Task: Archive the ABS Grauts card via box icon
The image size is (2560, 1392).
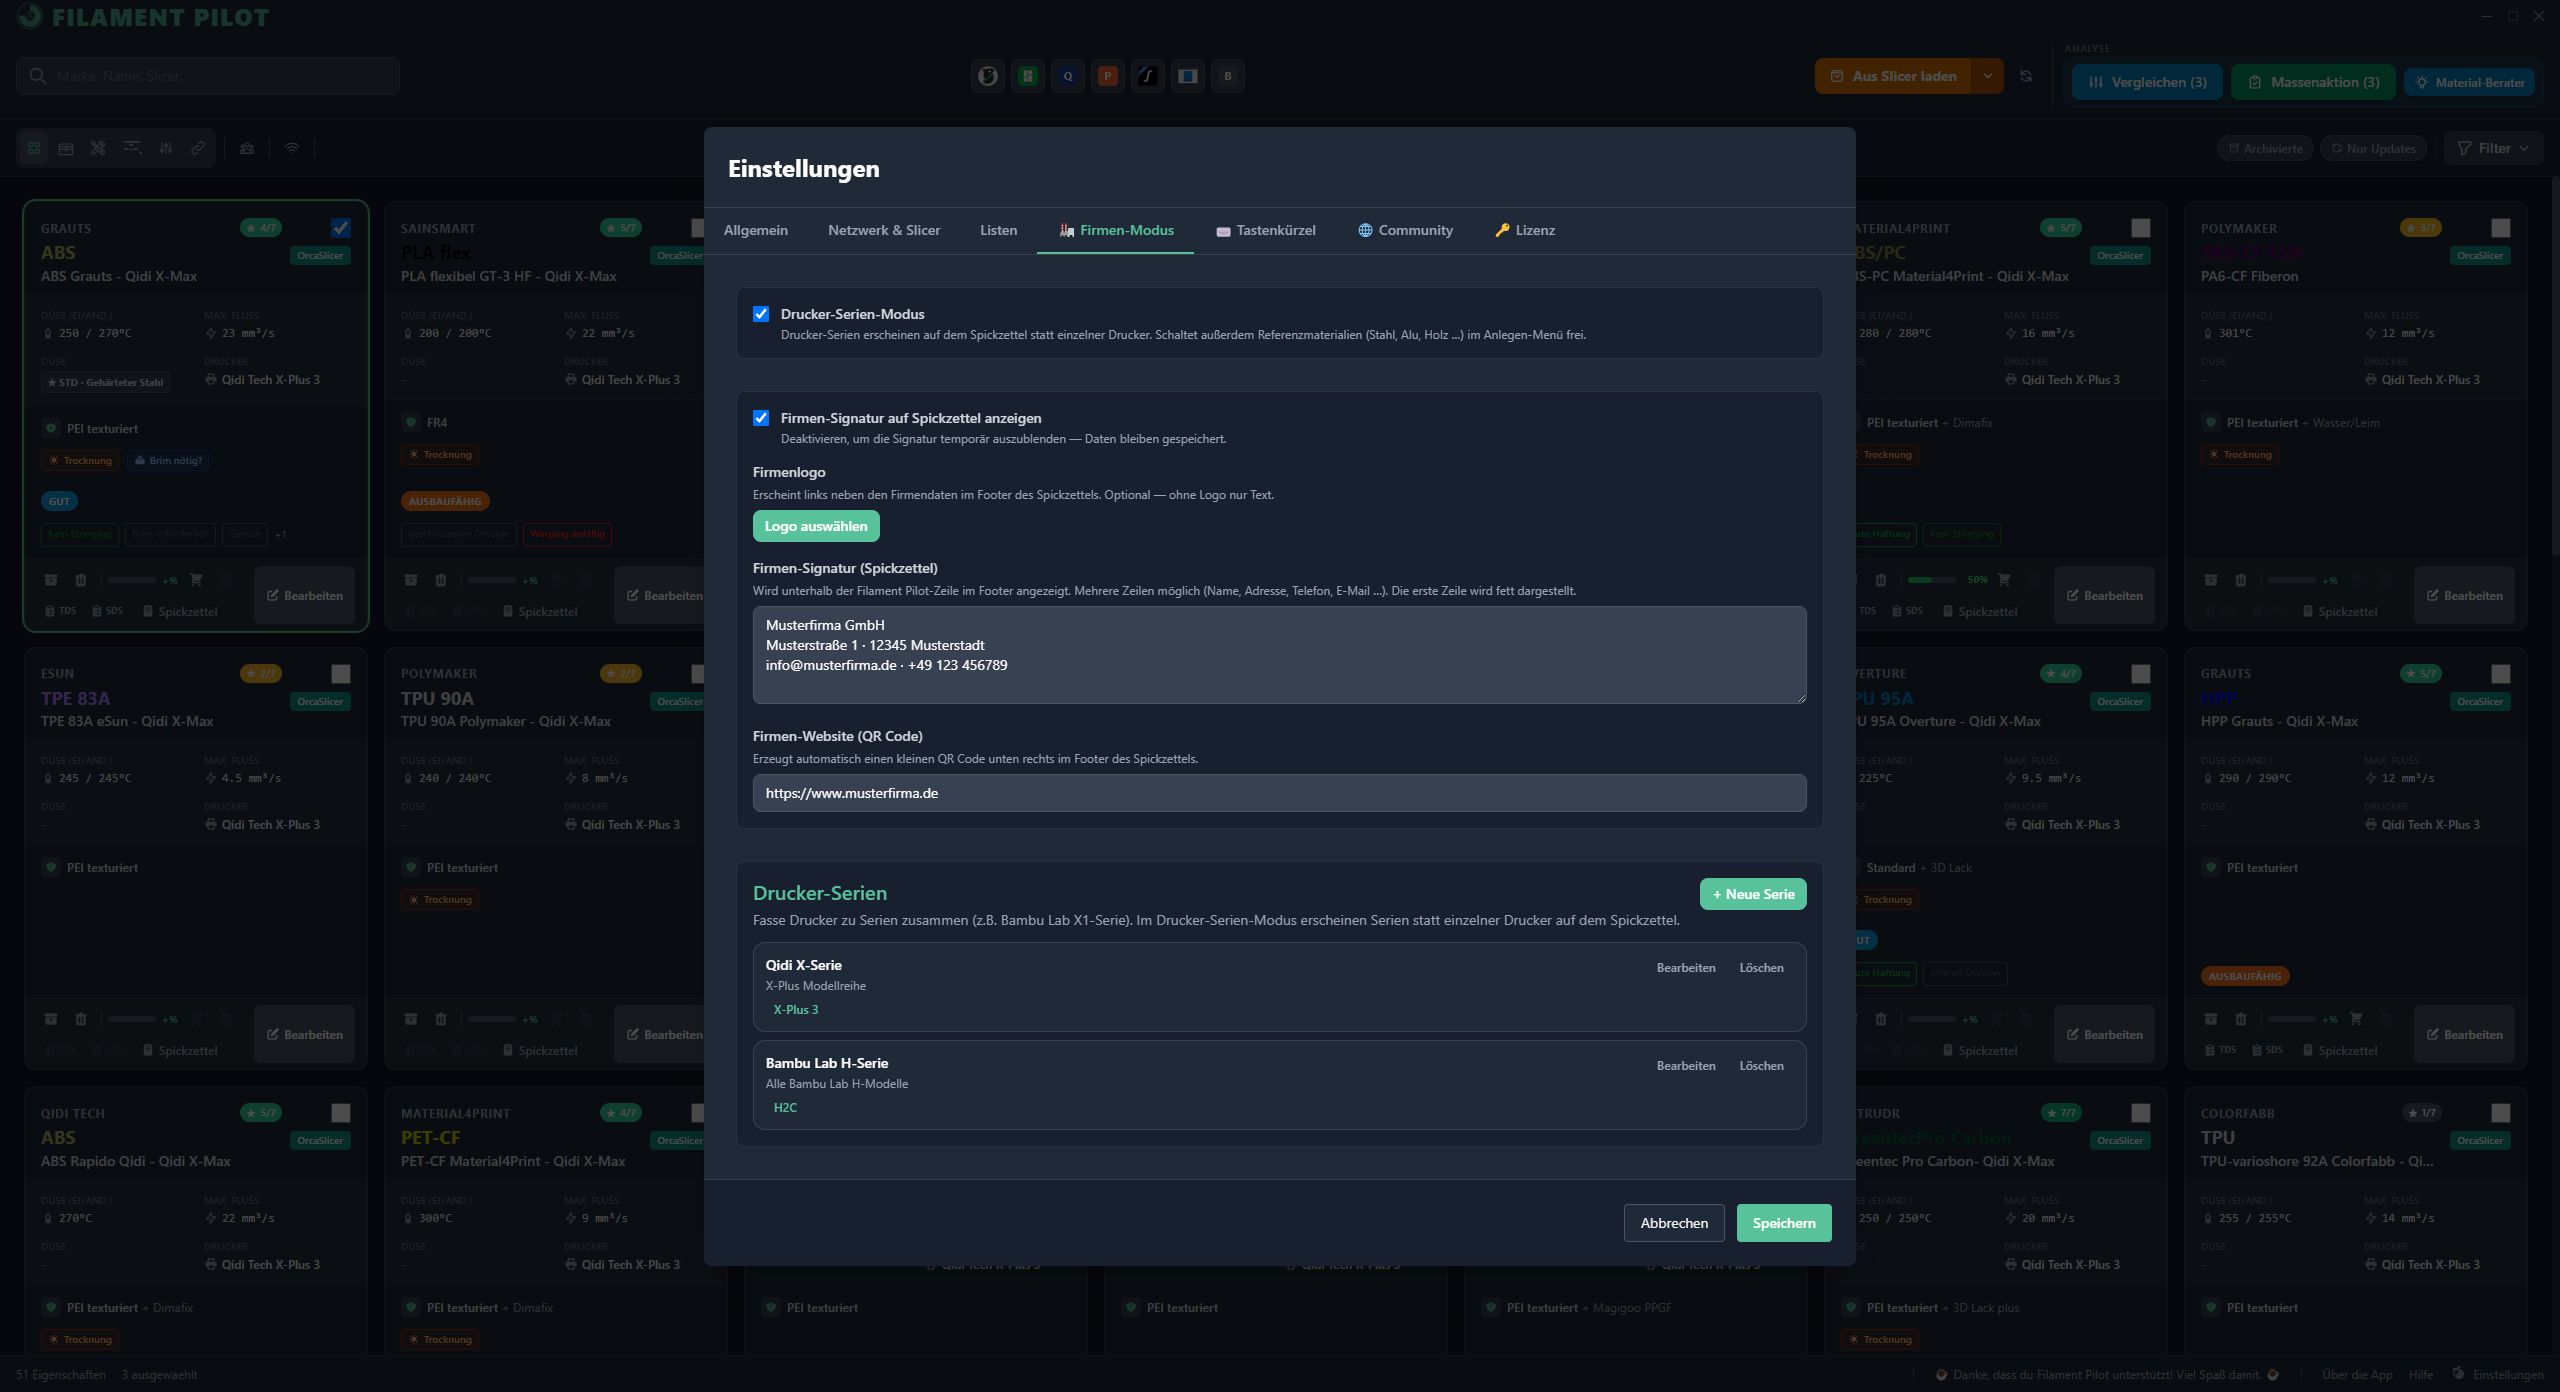Action: point(51,580)
